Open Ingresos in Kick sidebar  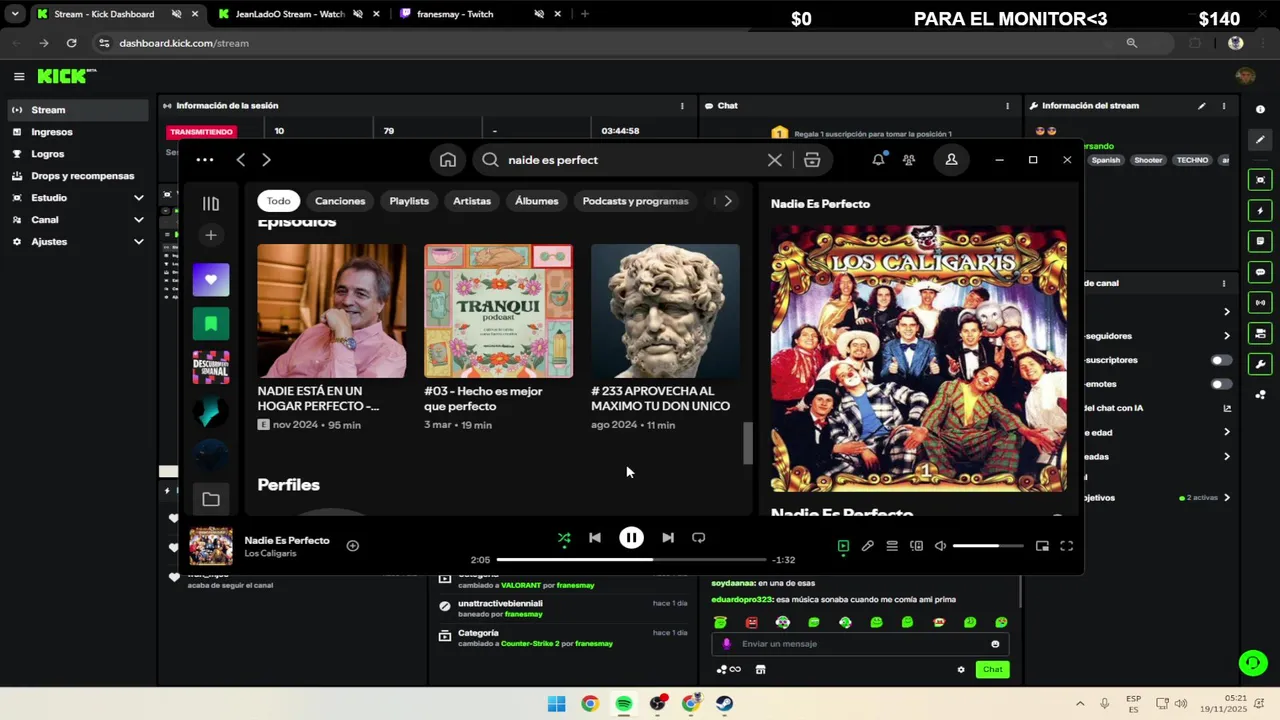point(78,132)
